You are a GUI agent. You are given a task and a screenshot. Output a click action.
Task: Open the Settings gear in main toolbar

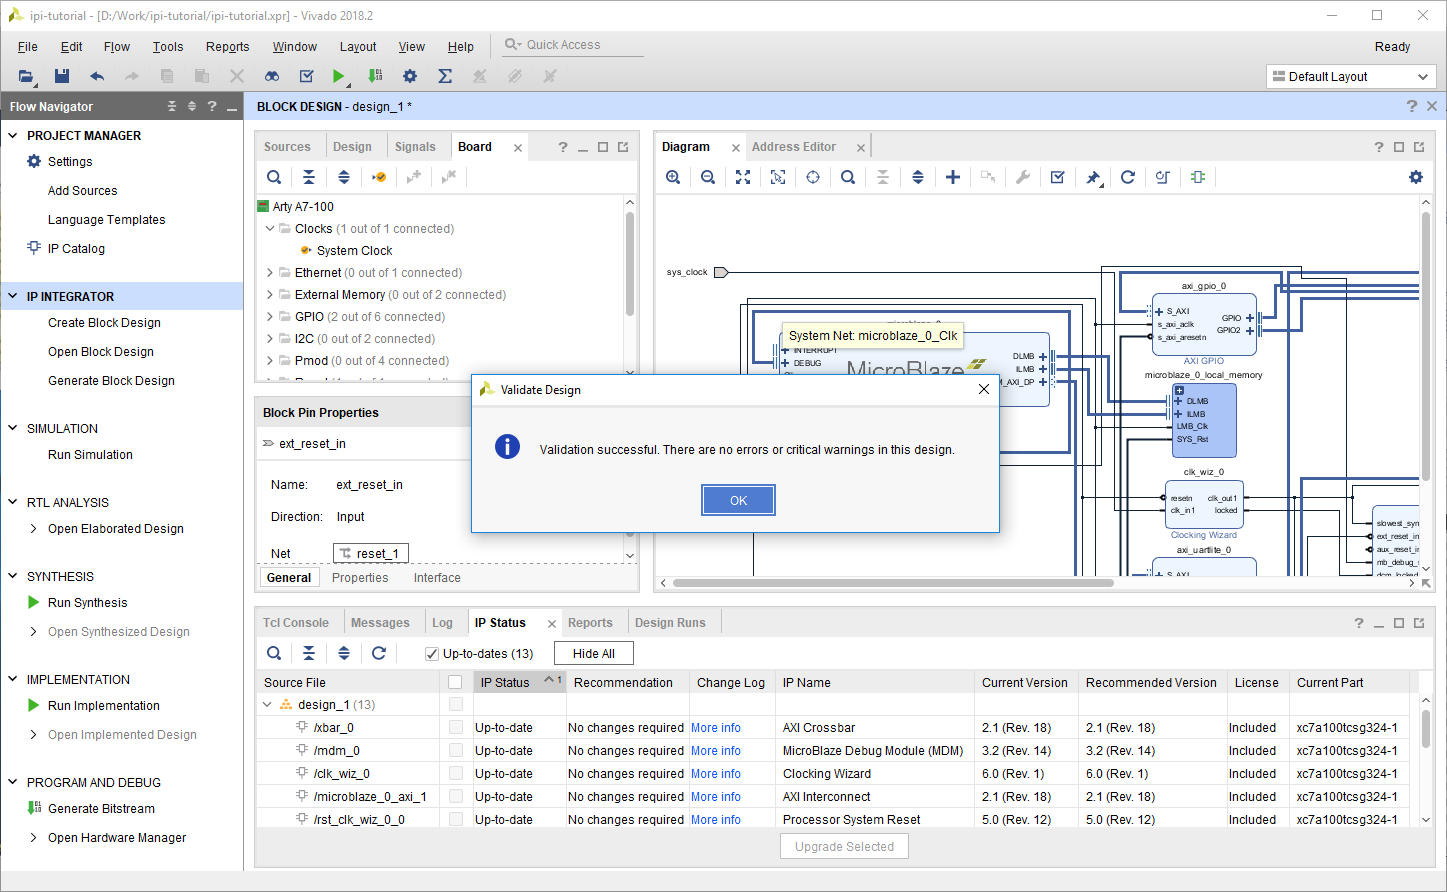pyautogui.click(x=410, y=76)
